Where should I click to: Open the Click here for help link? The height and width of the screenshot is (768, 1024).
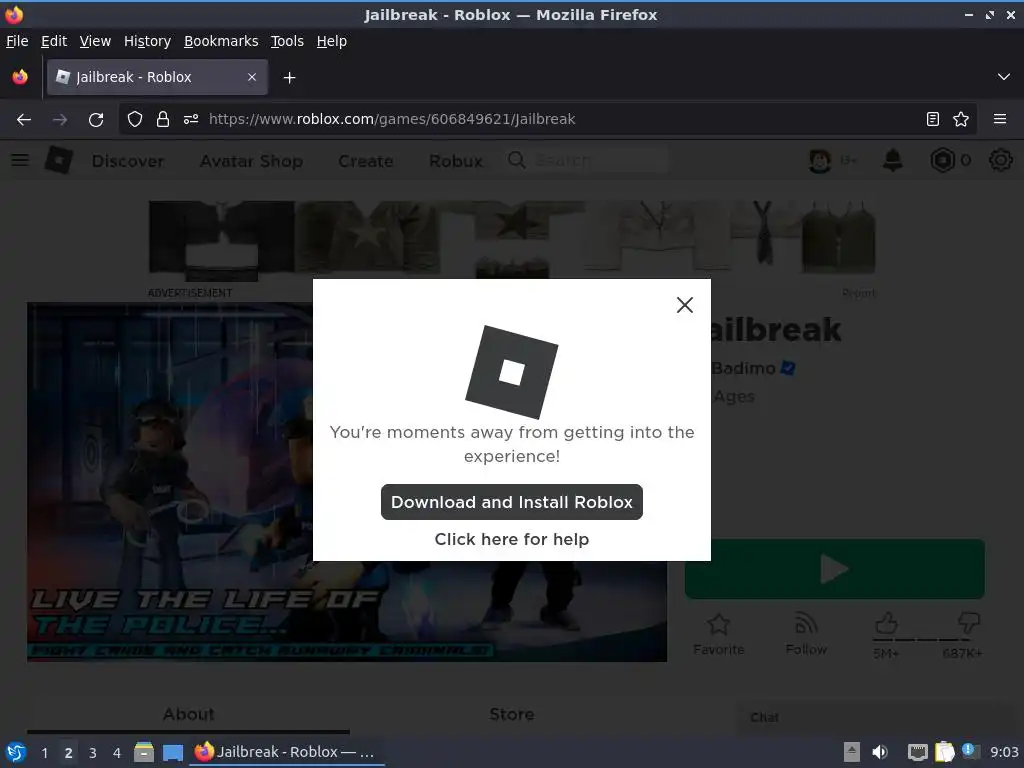511,539
